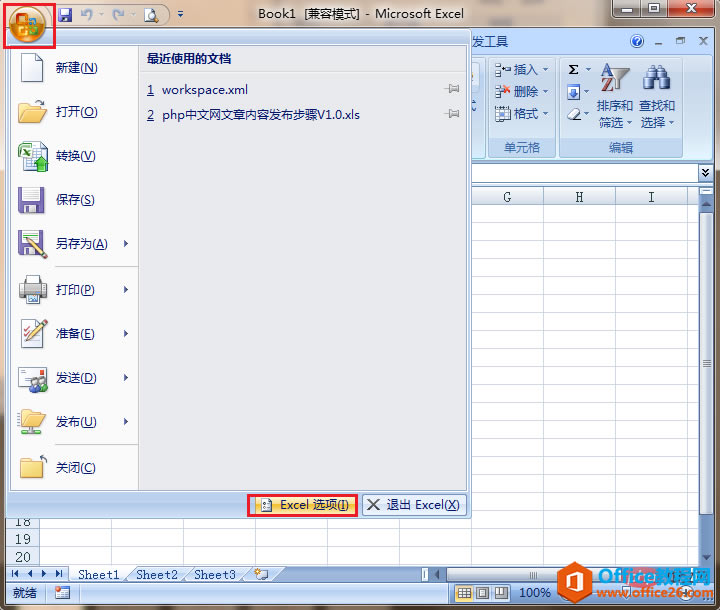
Task: Click the Undo arrow icon
Action: coord(86,15)
